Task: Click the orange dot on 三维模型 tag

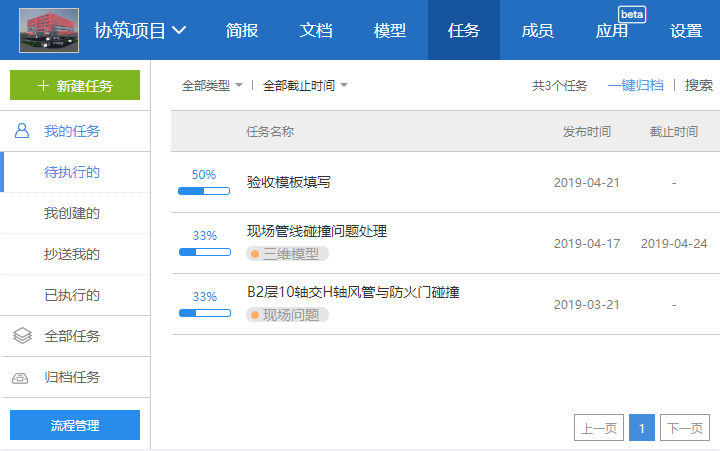Action: pyautogui.click(x=255, y=254)
